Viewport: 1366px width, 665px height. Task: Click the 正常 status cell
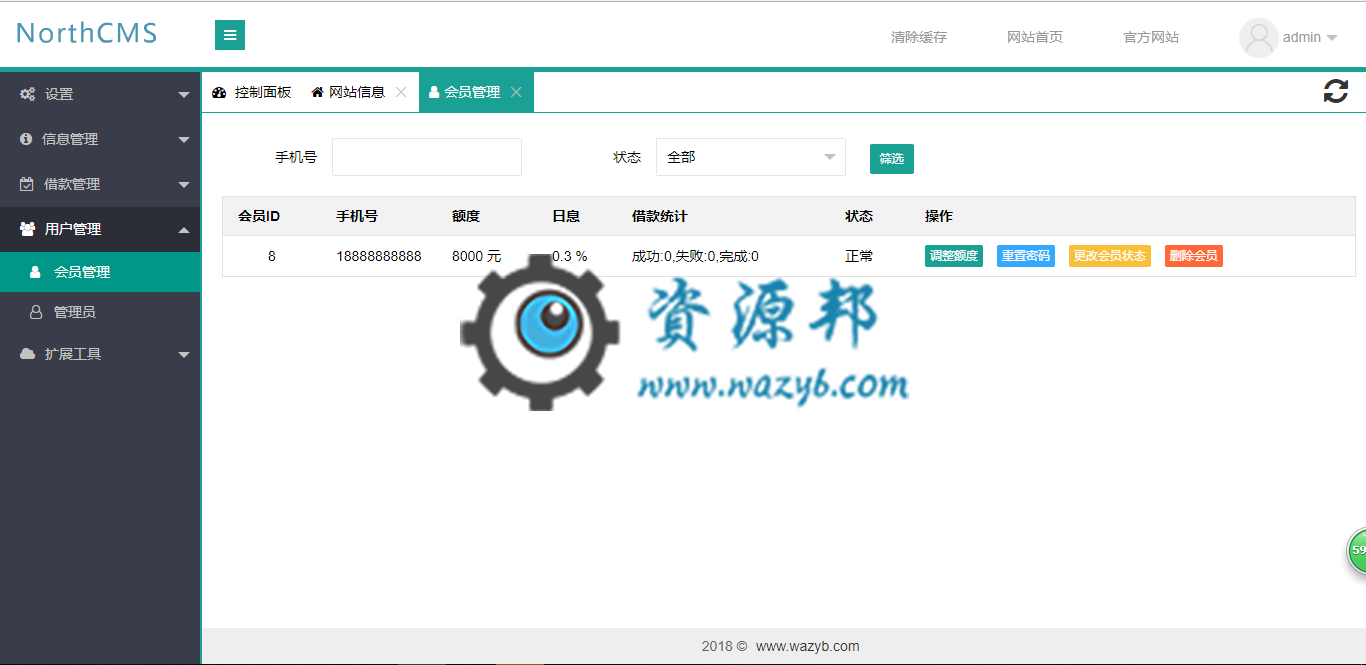pyautogui.click(x=859, y=256)
